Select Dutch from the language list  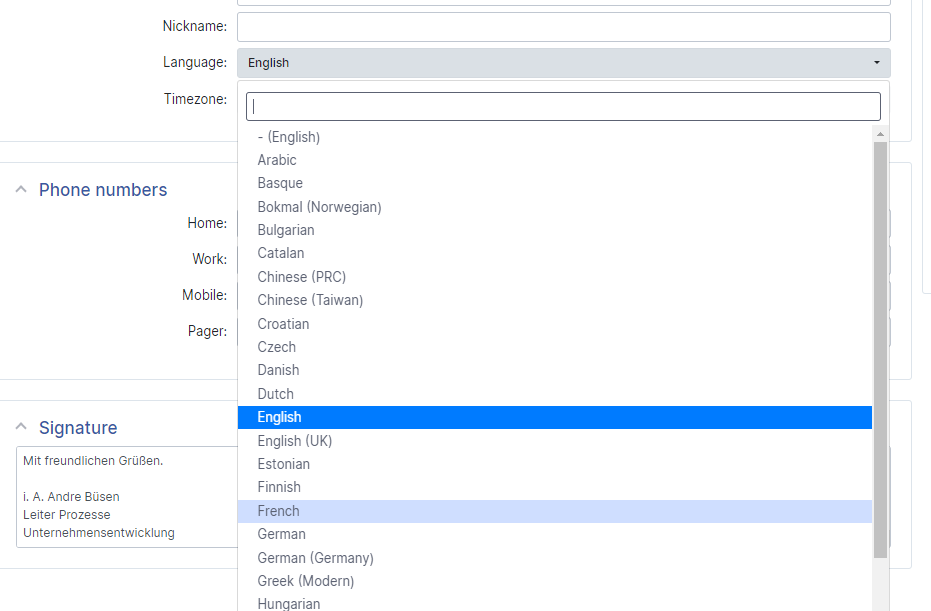click(x=555, y=394)
